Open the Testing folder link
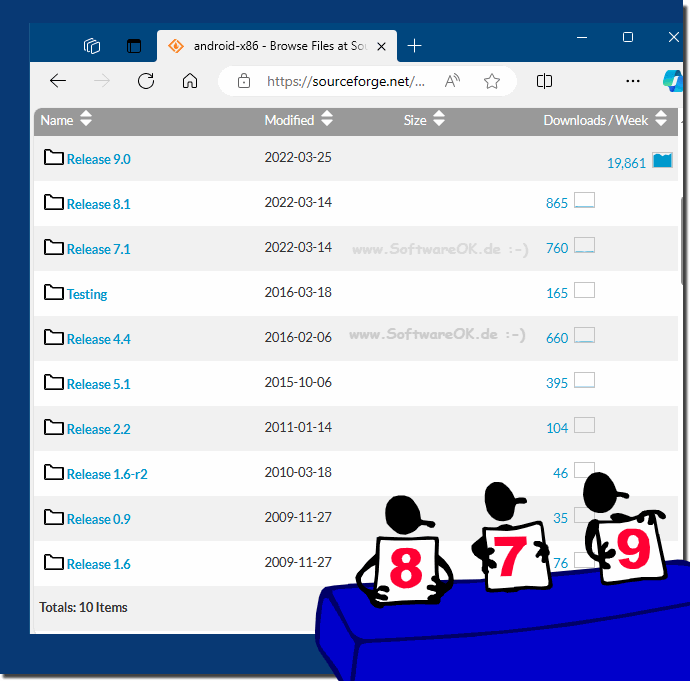Image resolution: width=690 pixels, height=681 pixels. pyautogui.click(x=87, y=294)
